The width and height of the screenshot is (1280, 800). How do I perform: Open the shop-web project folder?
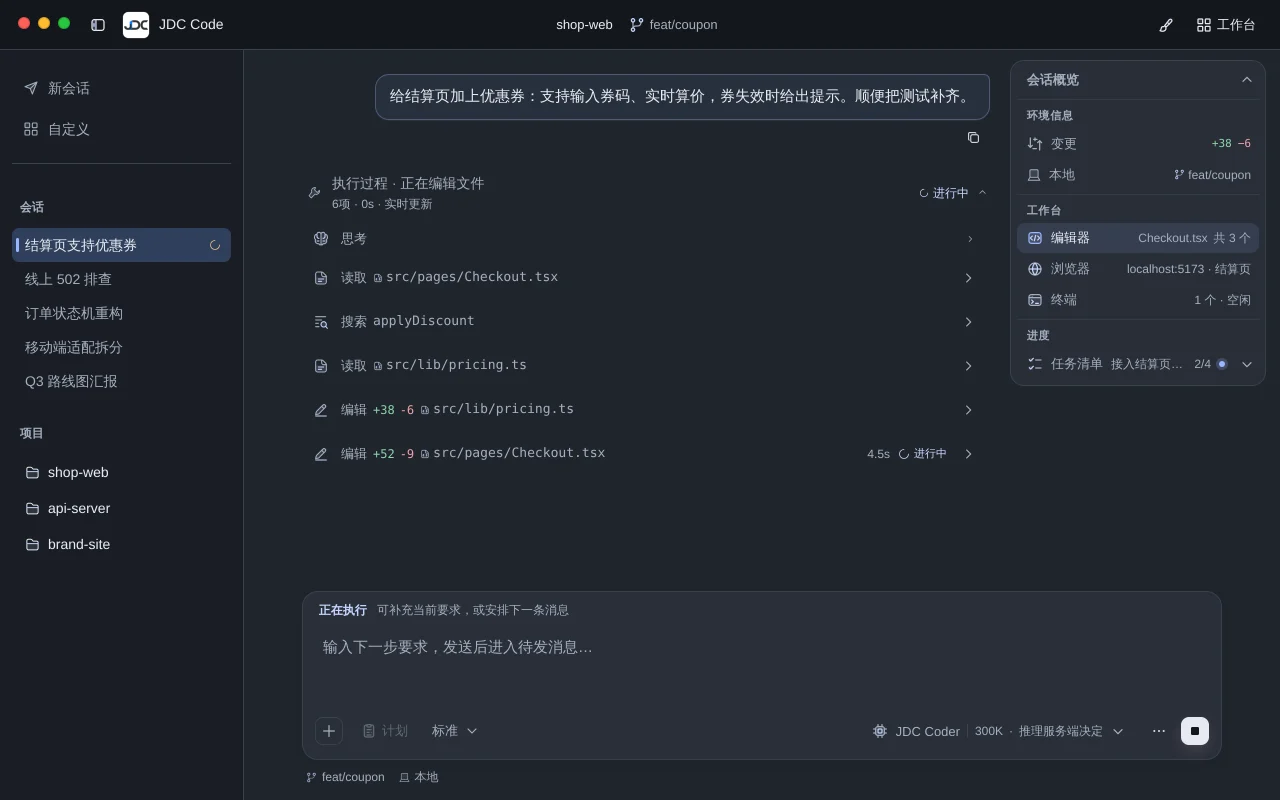tap(121, 472)
